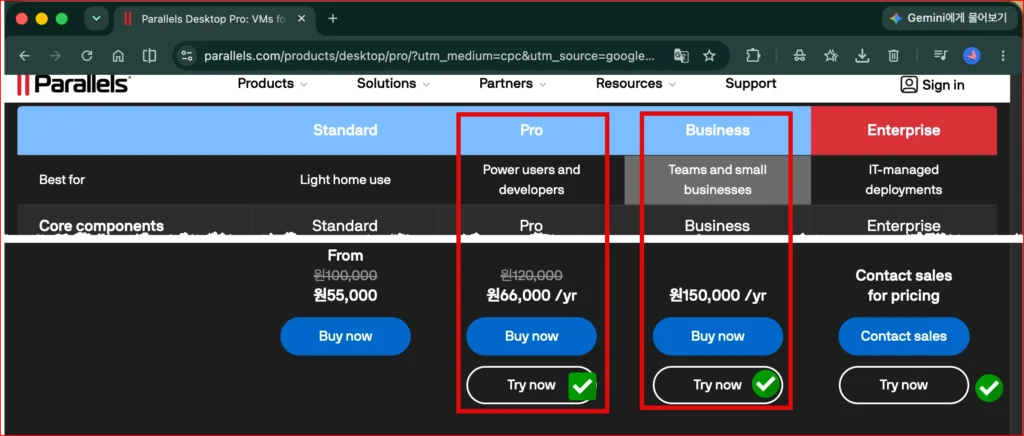This screenshot has width=1024, height=436.
Task: Close the Parallels Desktop Pro tab
Action: tap(302, 19)
